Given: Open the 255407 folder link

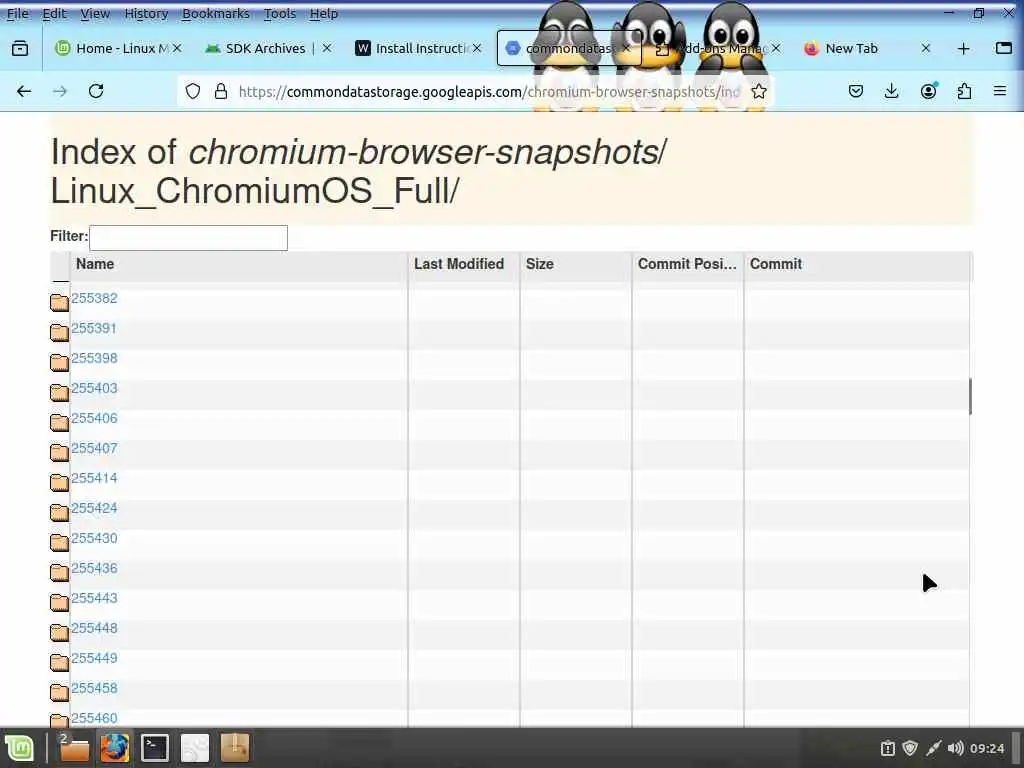Looking at the screenshot, I should coord(94,449).
